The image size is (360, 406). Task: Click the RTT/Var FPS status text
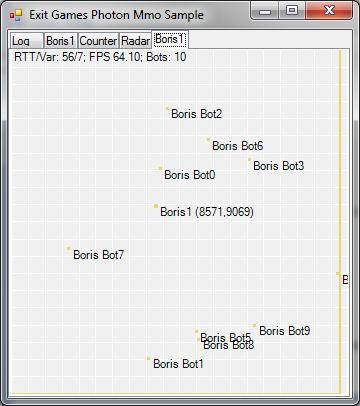100,57
